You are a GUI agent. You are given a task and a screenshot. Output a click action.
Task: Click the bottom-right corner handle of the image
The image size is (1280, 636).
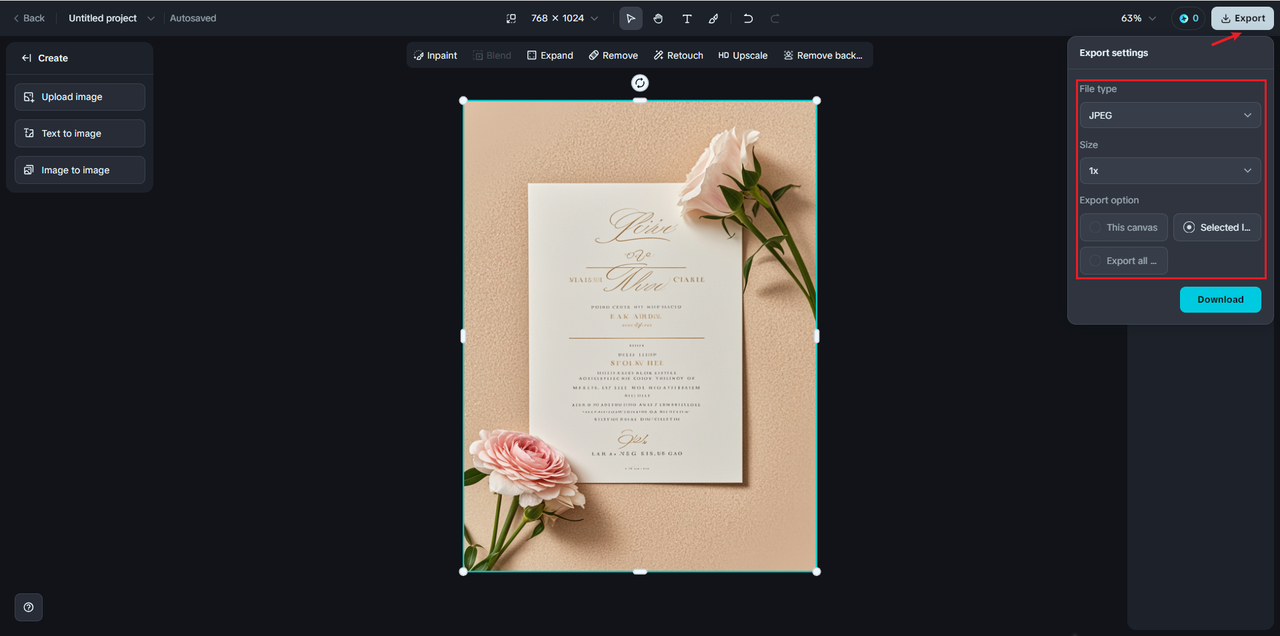coord(816,571)
